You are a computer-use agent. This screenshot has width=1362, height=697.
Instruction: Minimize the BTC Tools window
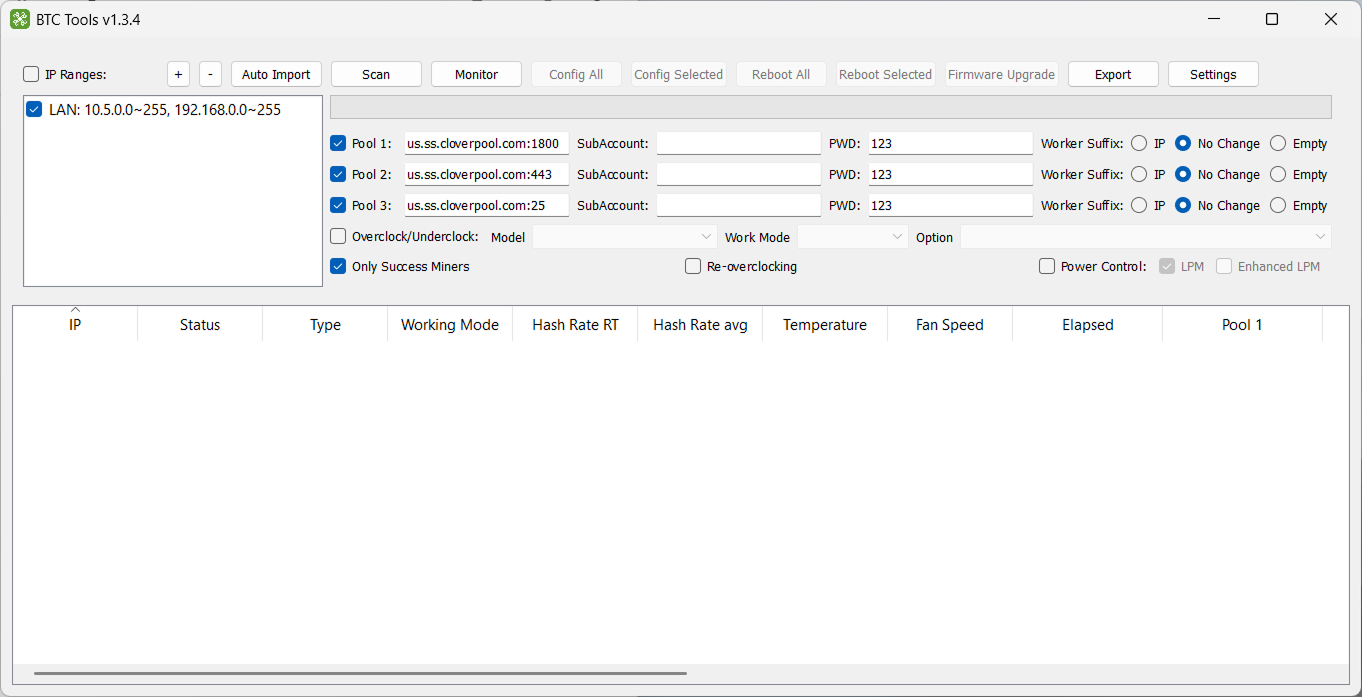pos(1213,19)
